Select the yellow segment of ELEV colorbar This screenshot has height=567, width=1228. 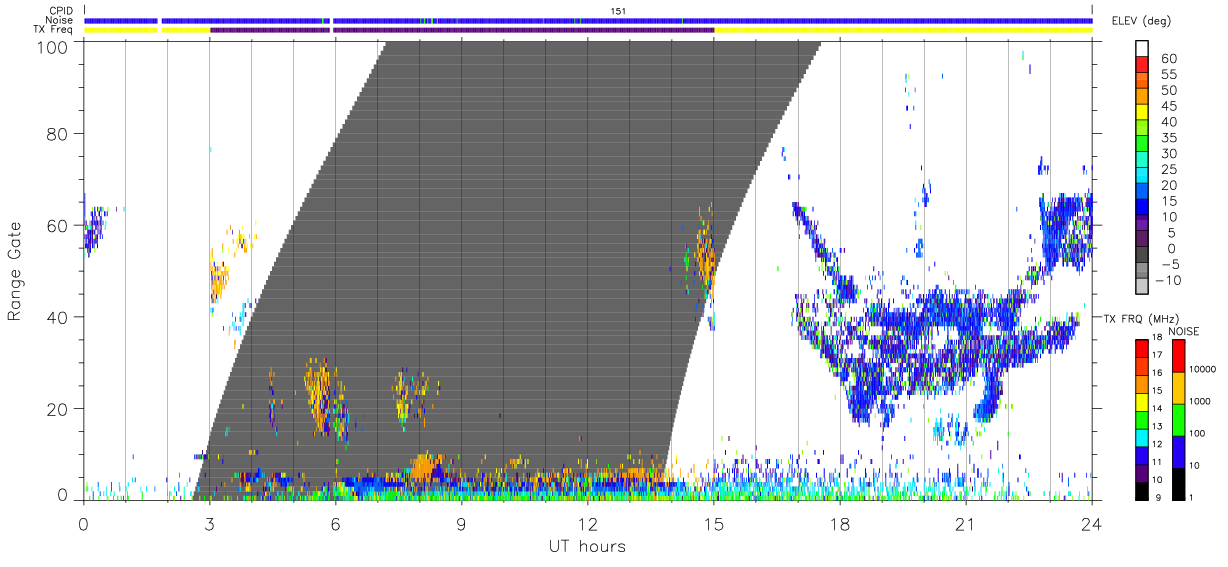[x=1143, y=113]
